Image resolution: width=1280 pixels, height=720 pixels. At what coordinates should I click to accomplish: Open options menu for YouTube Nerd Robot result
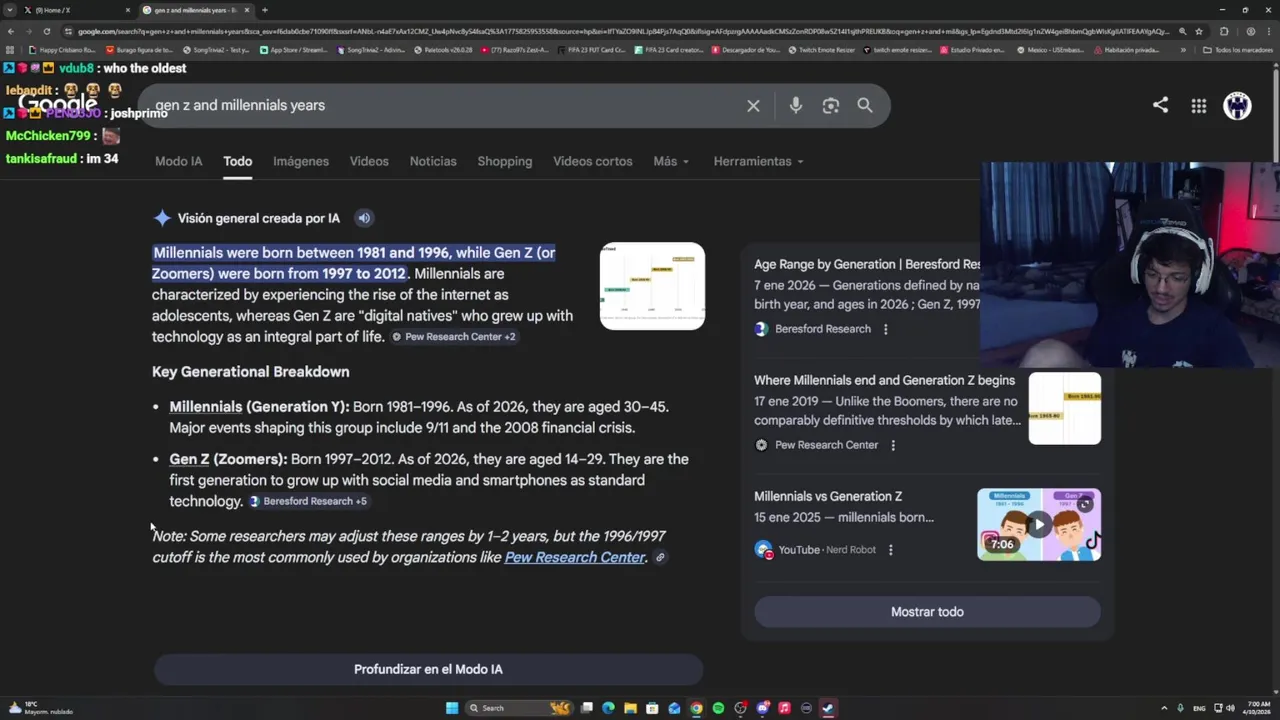coord(890,550)
